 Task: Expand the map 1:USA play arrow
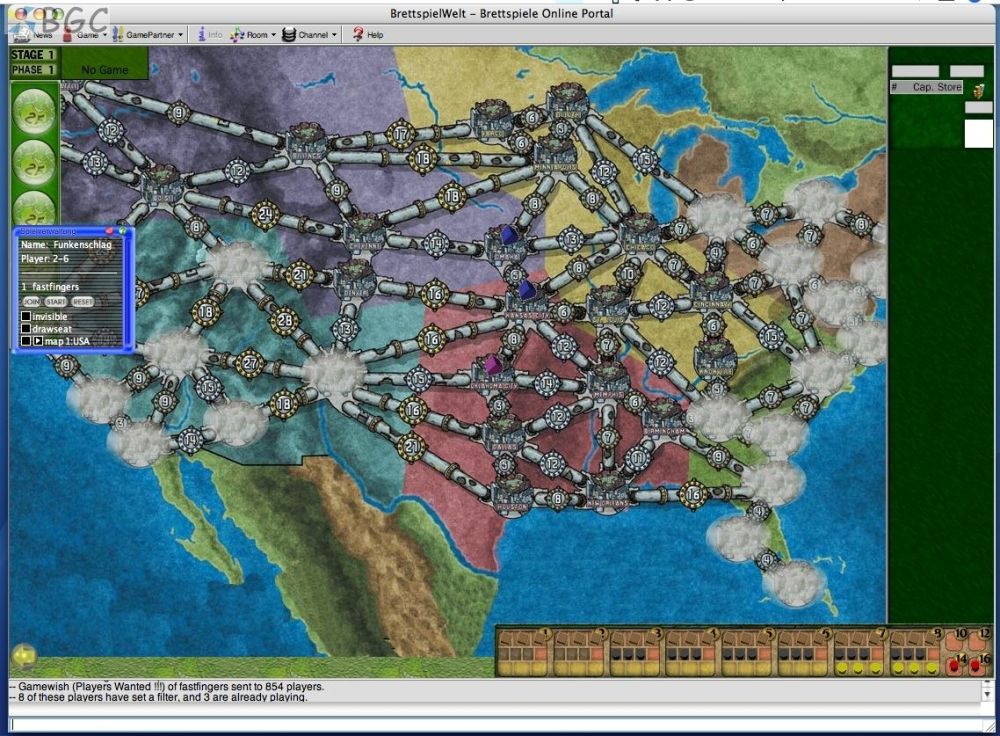tap(38, 341)
